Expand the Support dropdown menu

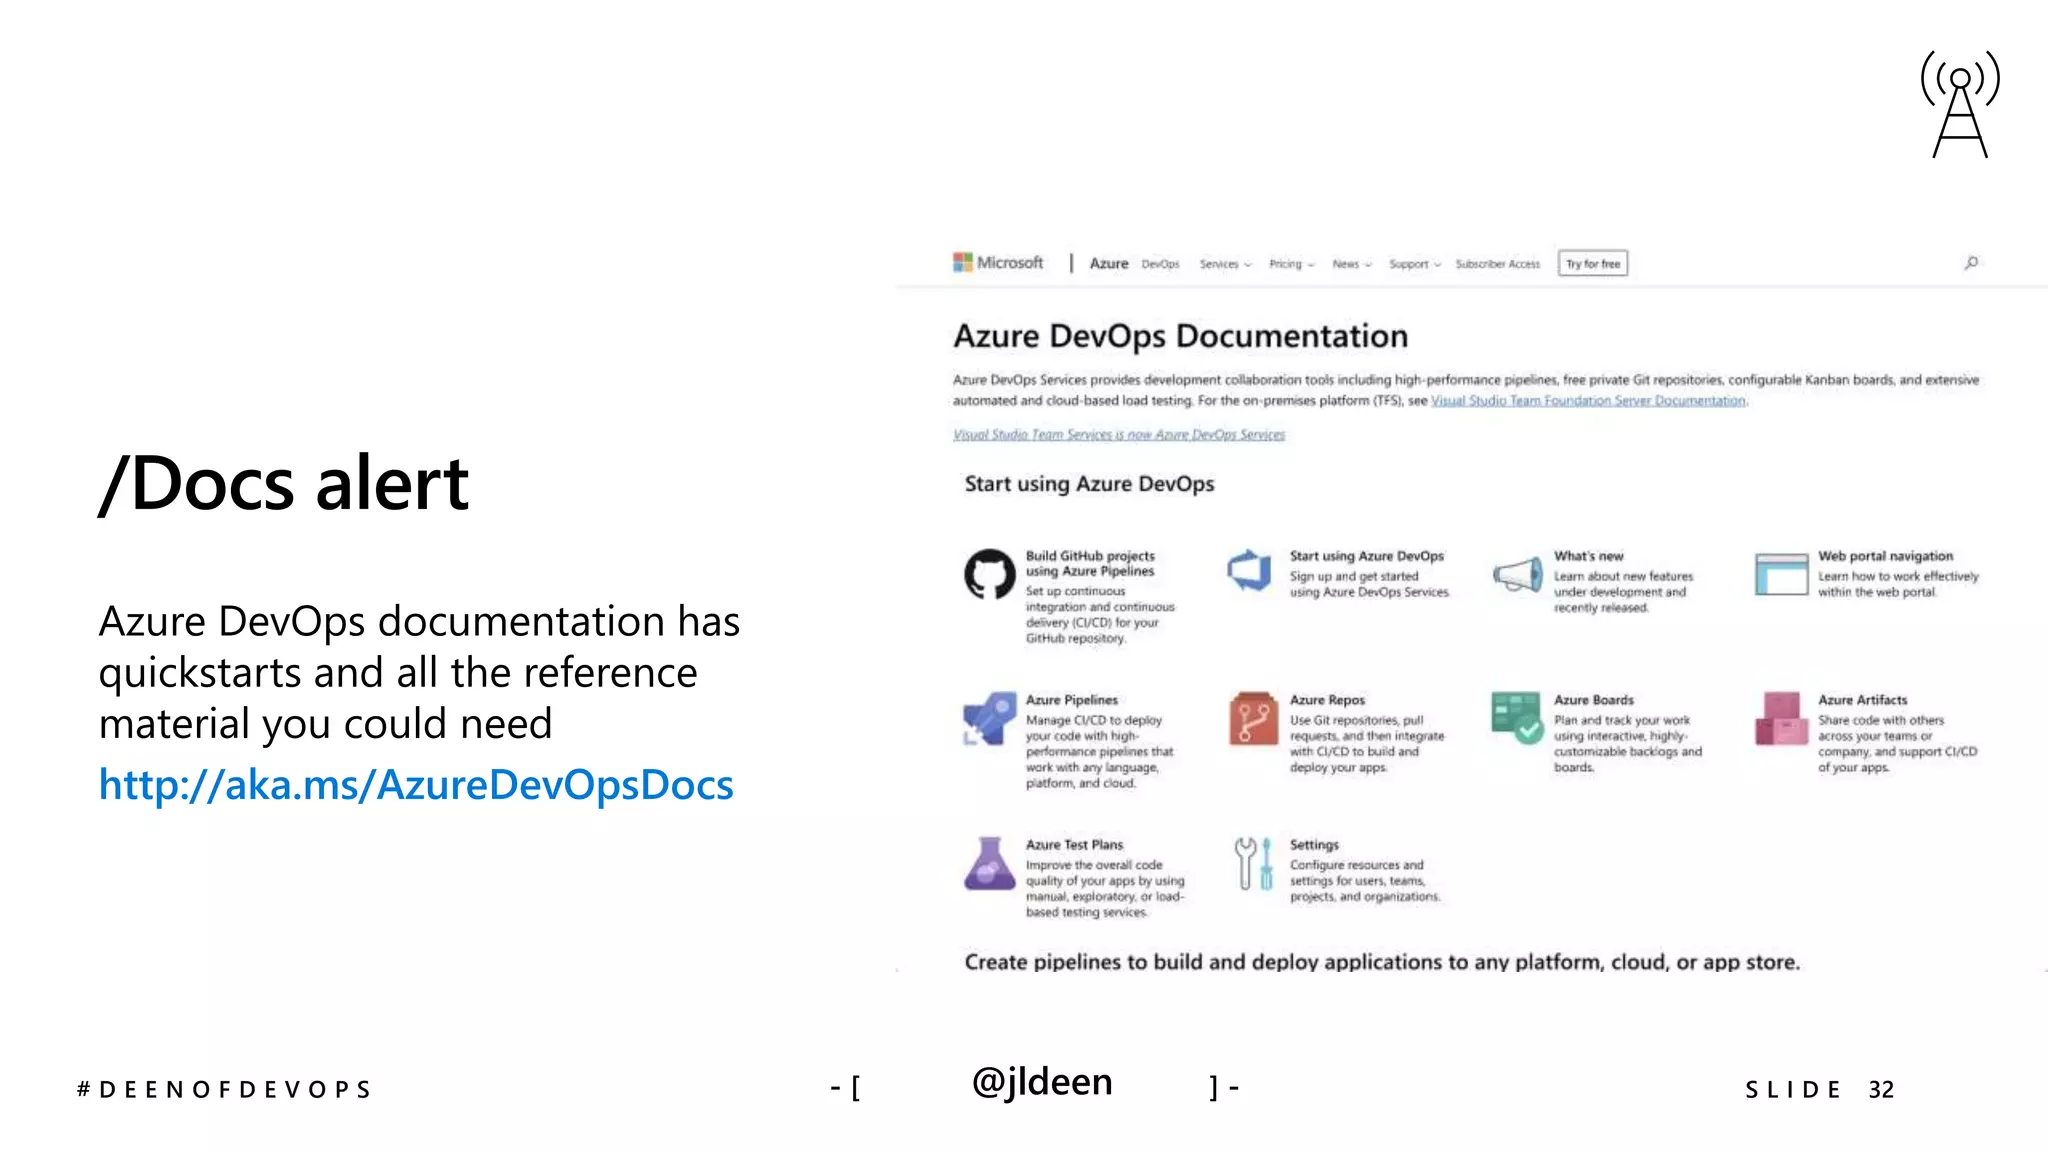click(1415, 264)
